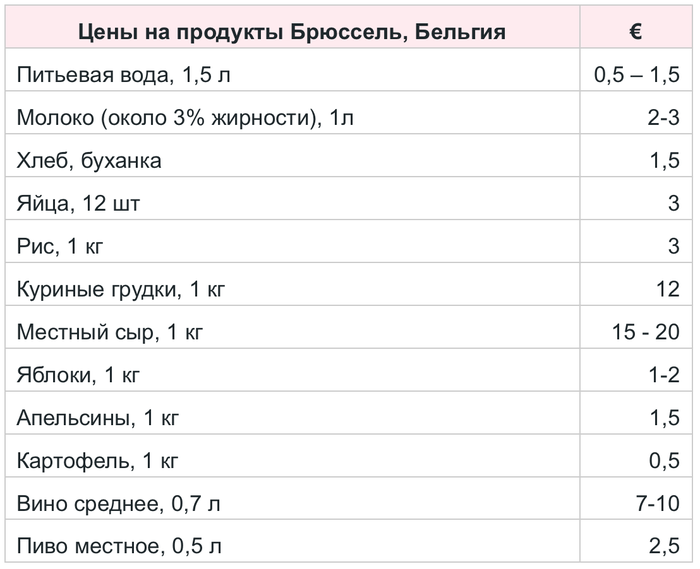Click the "Пиво местное, 0,5 л" label
The width and height of the screenshot is (700, 569).
click(x=119, y=547)
